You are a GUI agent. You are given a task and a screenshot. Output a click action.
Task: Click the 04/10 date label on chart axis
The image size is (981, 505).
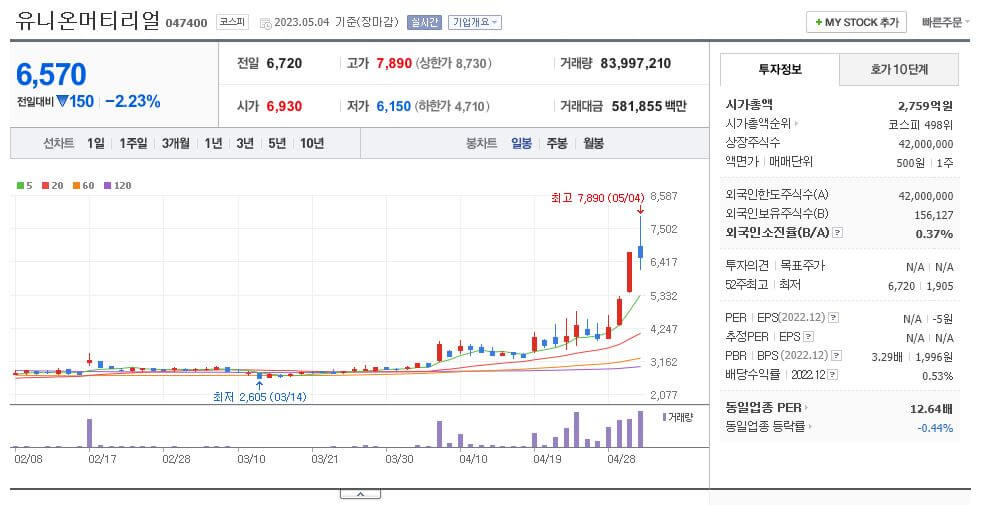(473, 459)
